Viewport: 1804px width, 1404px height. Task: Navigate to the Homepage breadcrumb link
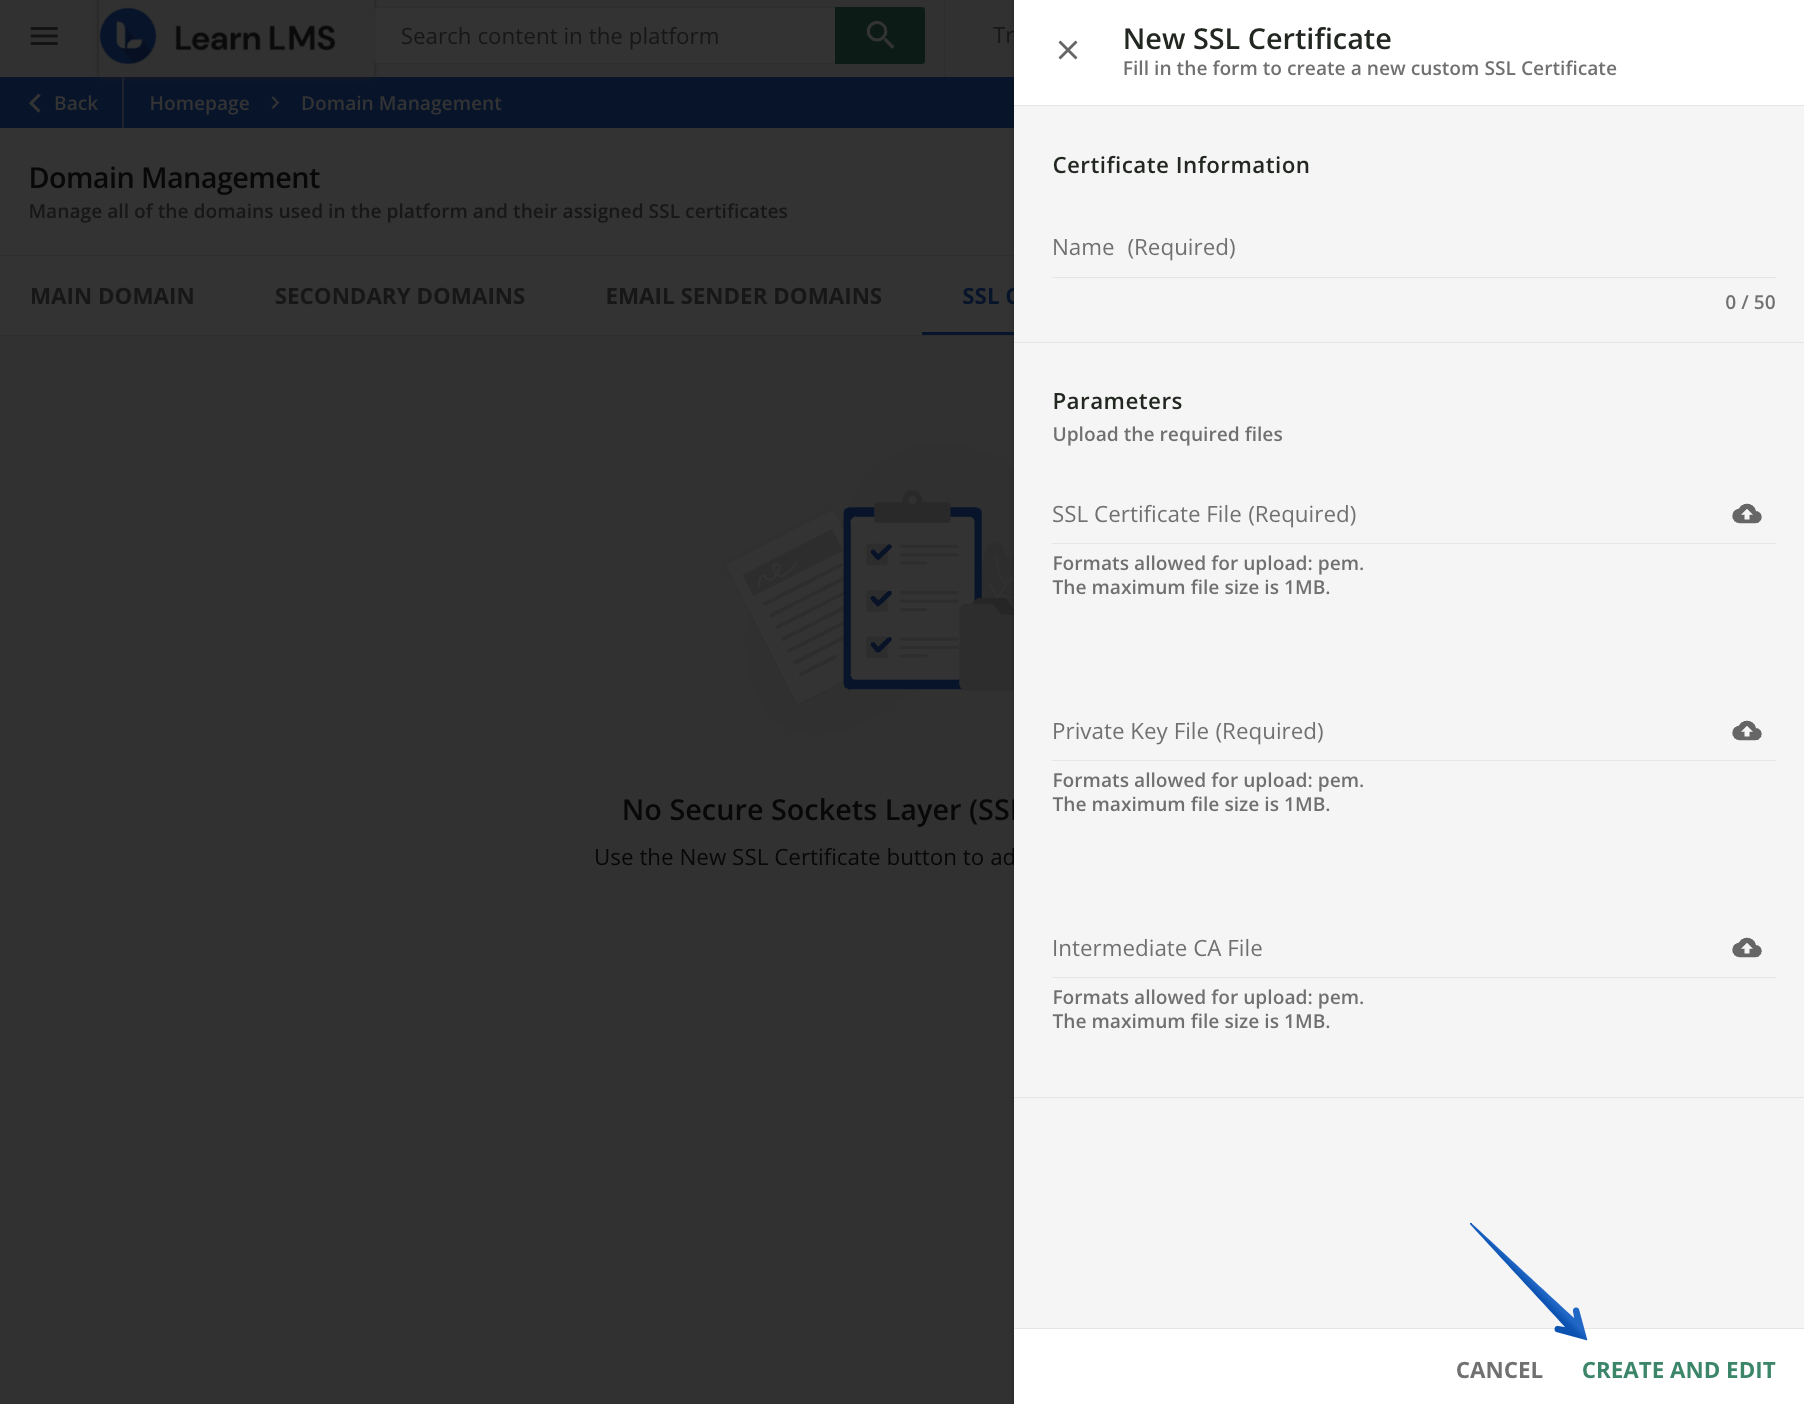(x=199, y=102)
